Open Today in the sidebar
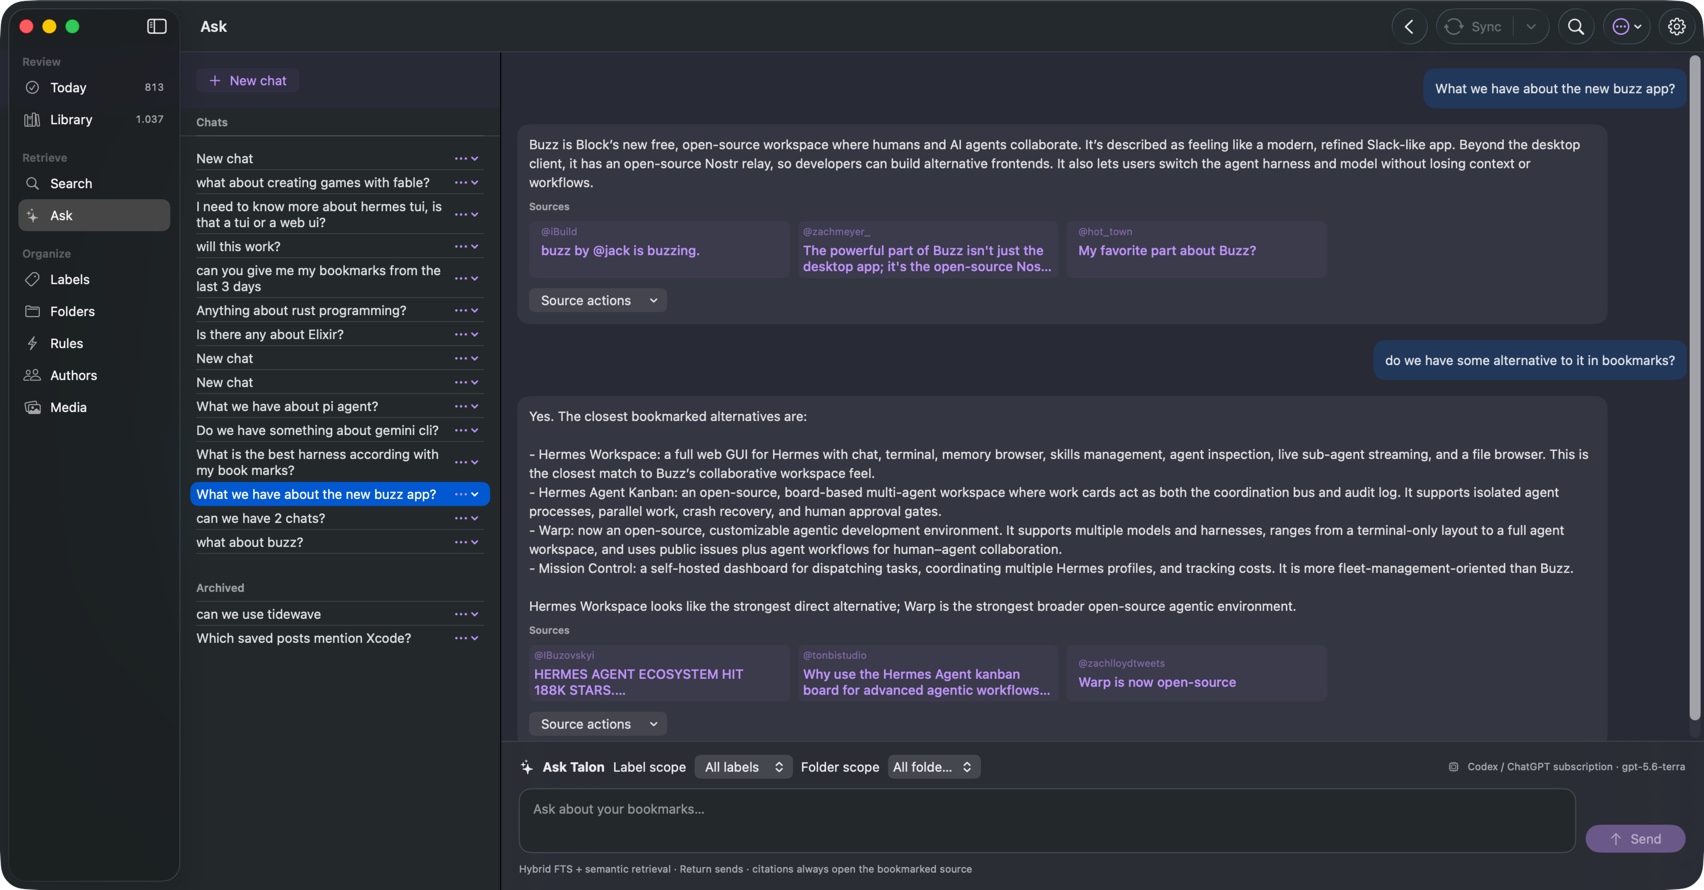Image resolution: width=1704 pixels, height=890 pixels. click(94, 88)
